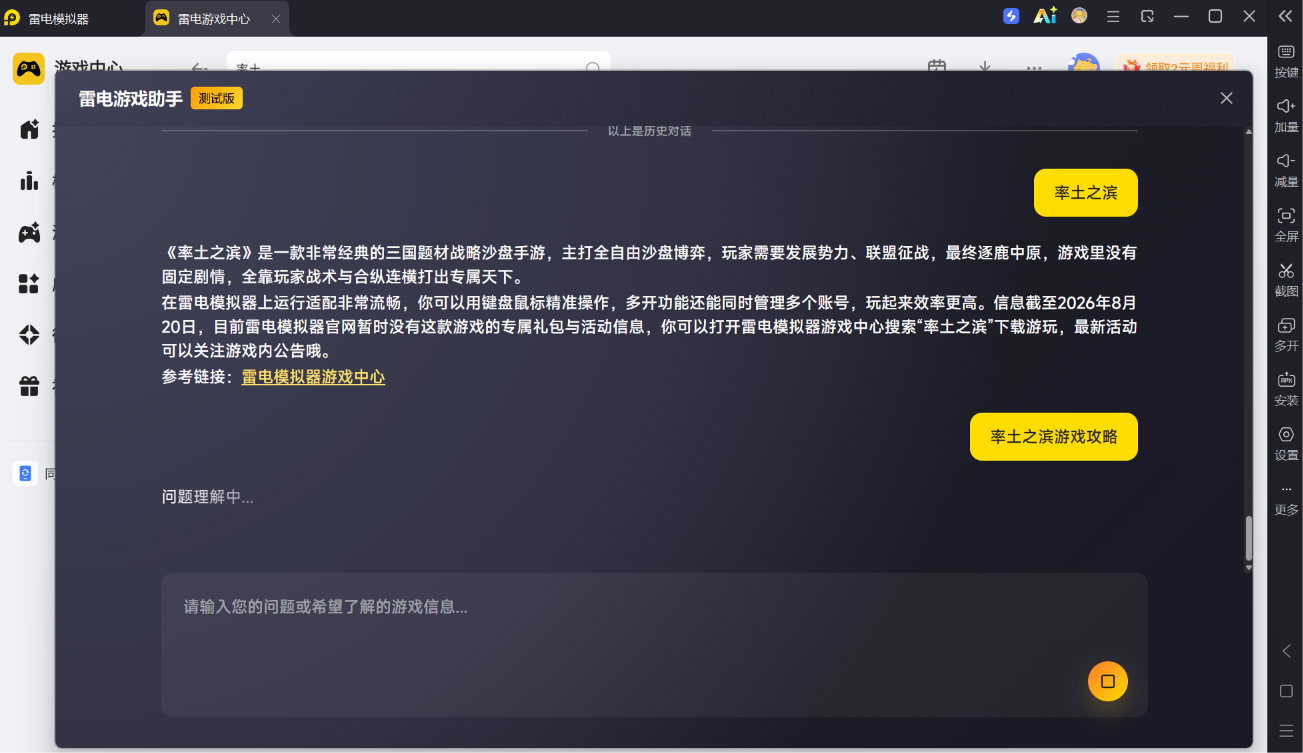
Task: Install an APK via 安装
Action: click(1286, 388)
